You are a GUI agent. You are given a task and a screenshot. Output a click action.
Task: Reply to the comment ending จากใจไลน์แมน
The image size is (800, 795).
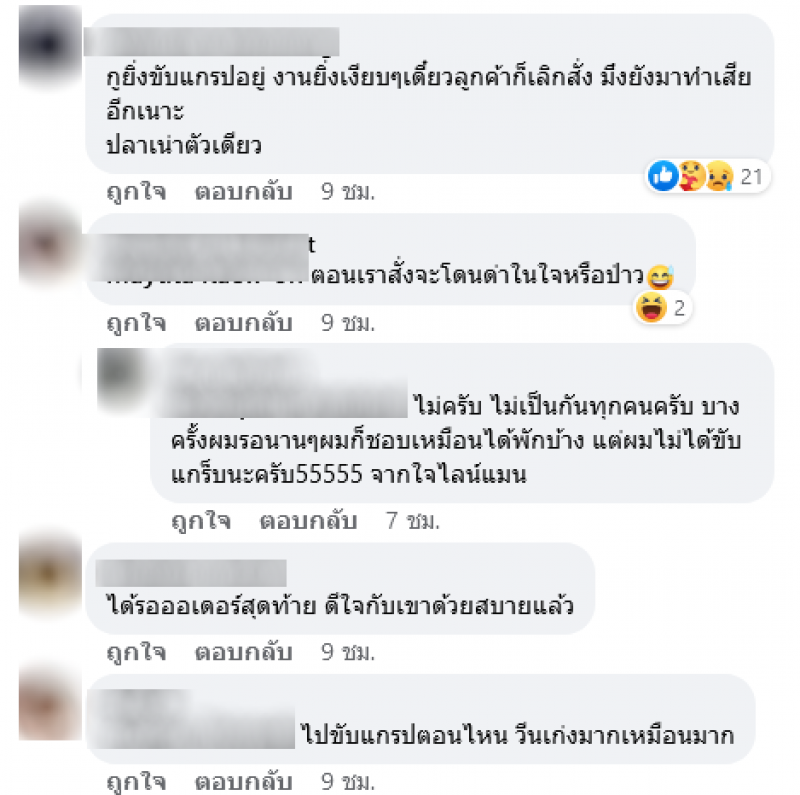pyautogui.click(x=308, y=521)
